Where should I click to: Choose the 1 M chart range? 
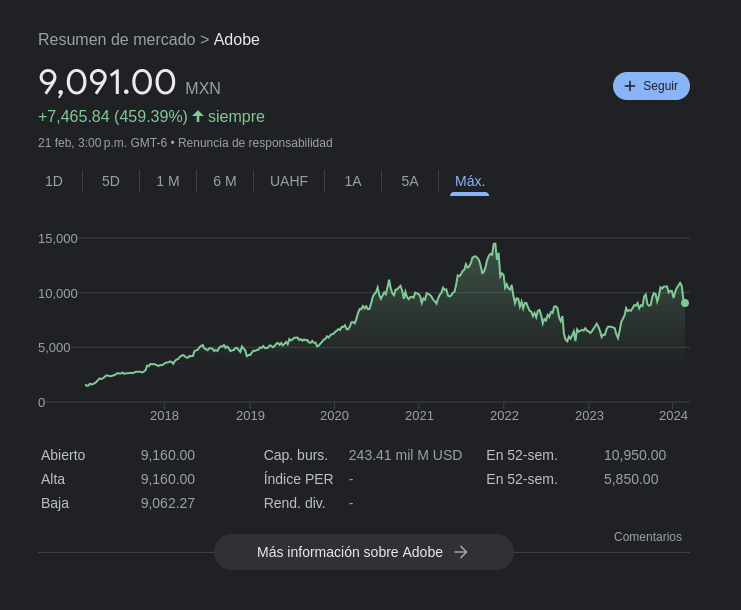(168, 181)
